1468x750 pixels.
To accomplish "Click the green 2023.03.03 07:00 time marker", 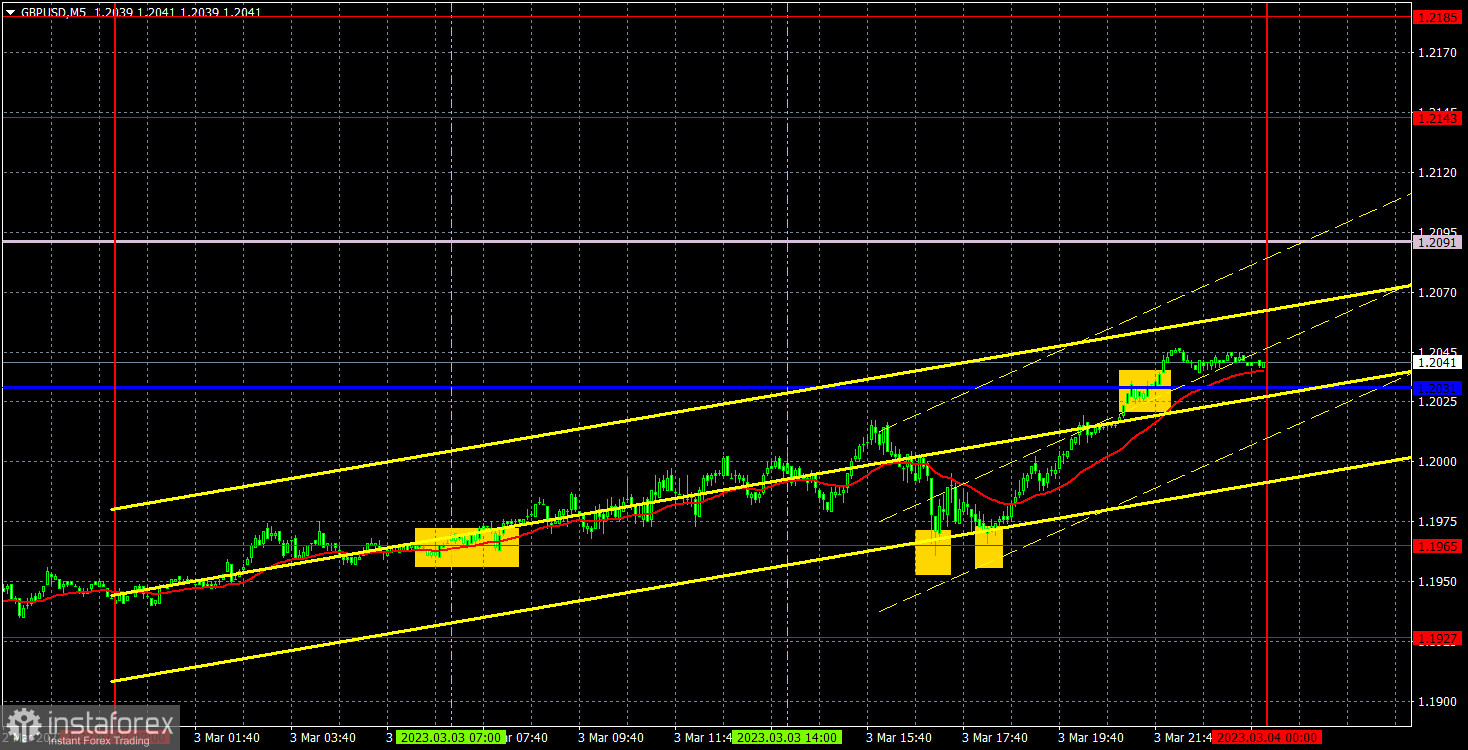I will point(450,737).
